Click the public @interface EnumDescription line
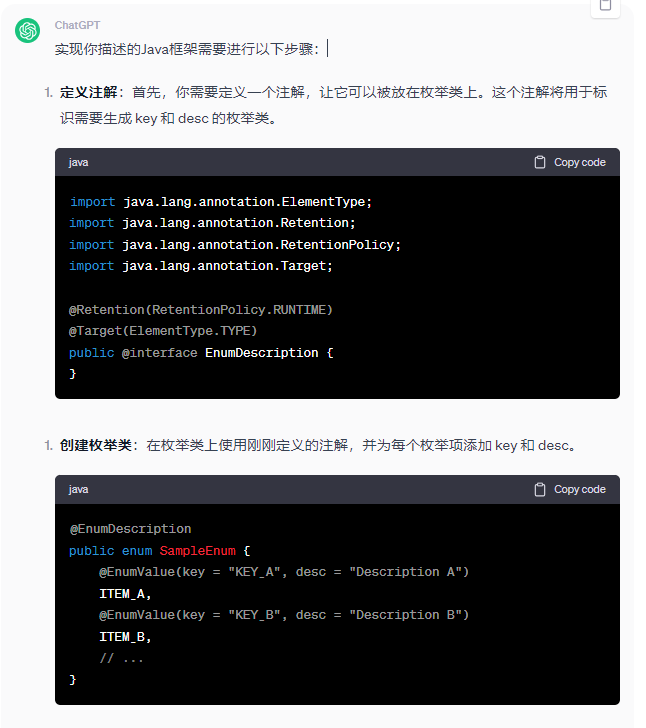Screen dimensions: 646x728 tap(201, 353)
